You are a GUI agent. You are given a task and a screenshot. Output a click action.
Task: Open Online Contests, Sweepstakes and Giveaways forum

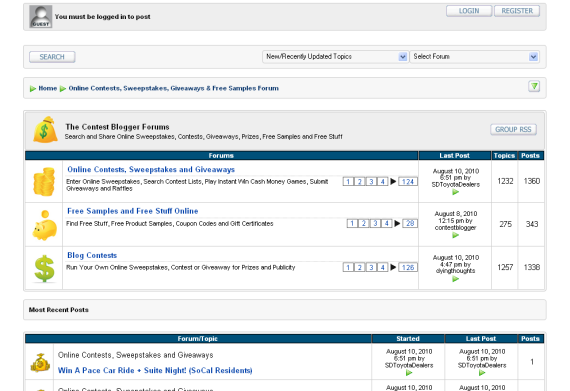coord(151,169)
